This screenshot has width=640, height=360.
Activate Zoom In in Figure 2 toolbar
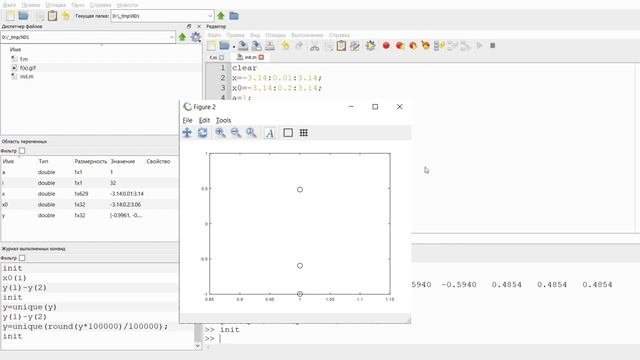click(220, 133)
